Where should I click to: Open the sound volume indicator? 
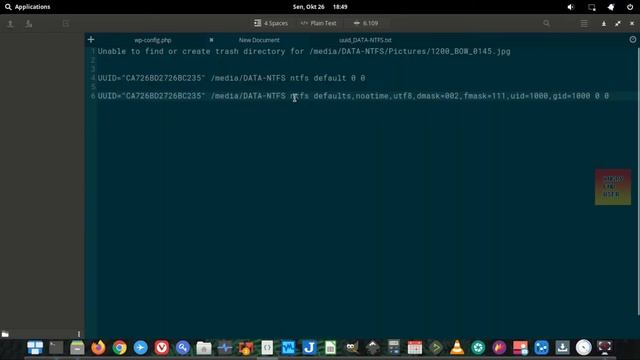point(571,7)
